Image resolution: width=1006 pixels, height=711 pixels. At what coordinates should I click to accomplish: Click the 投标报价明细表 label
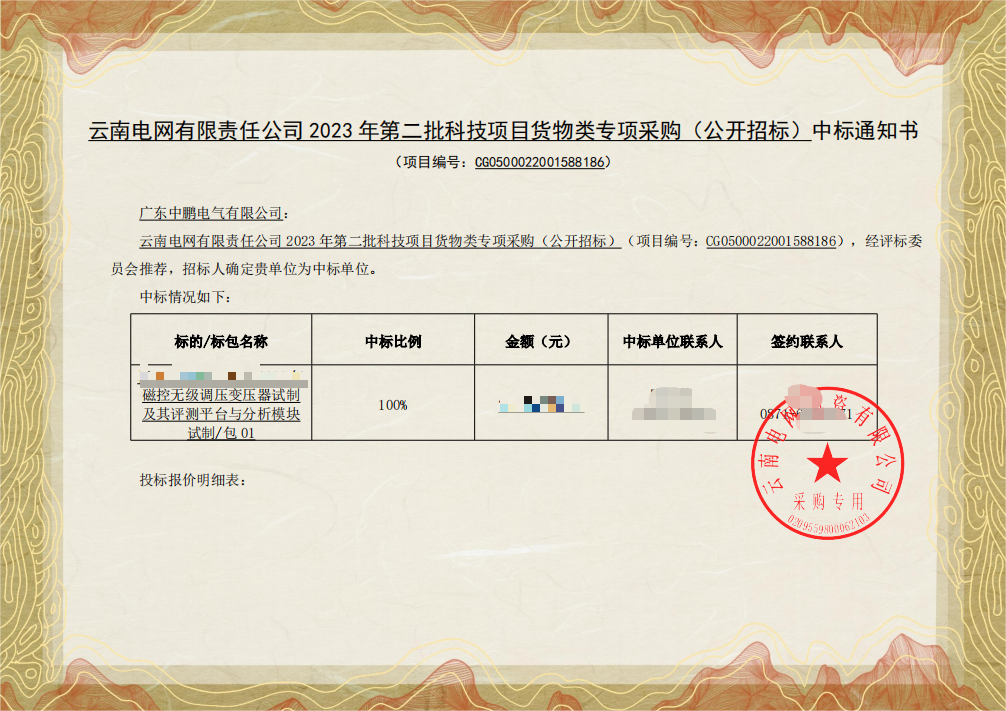tap(193, 480)
